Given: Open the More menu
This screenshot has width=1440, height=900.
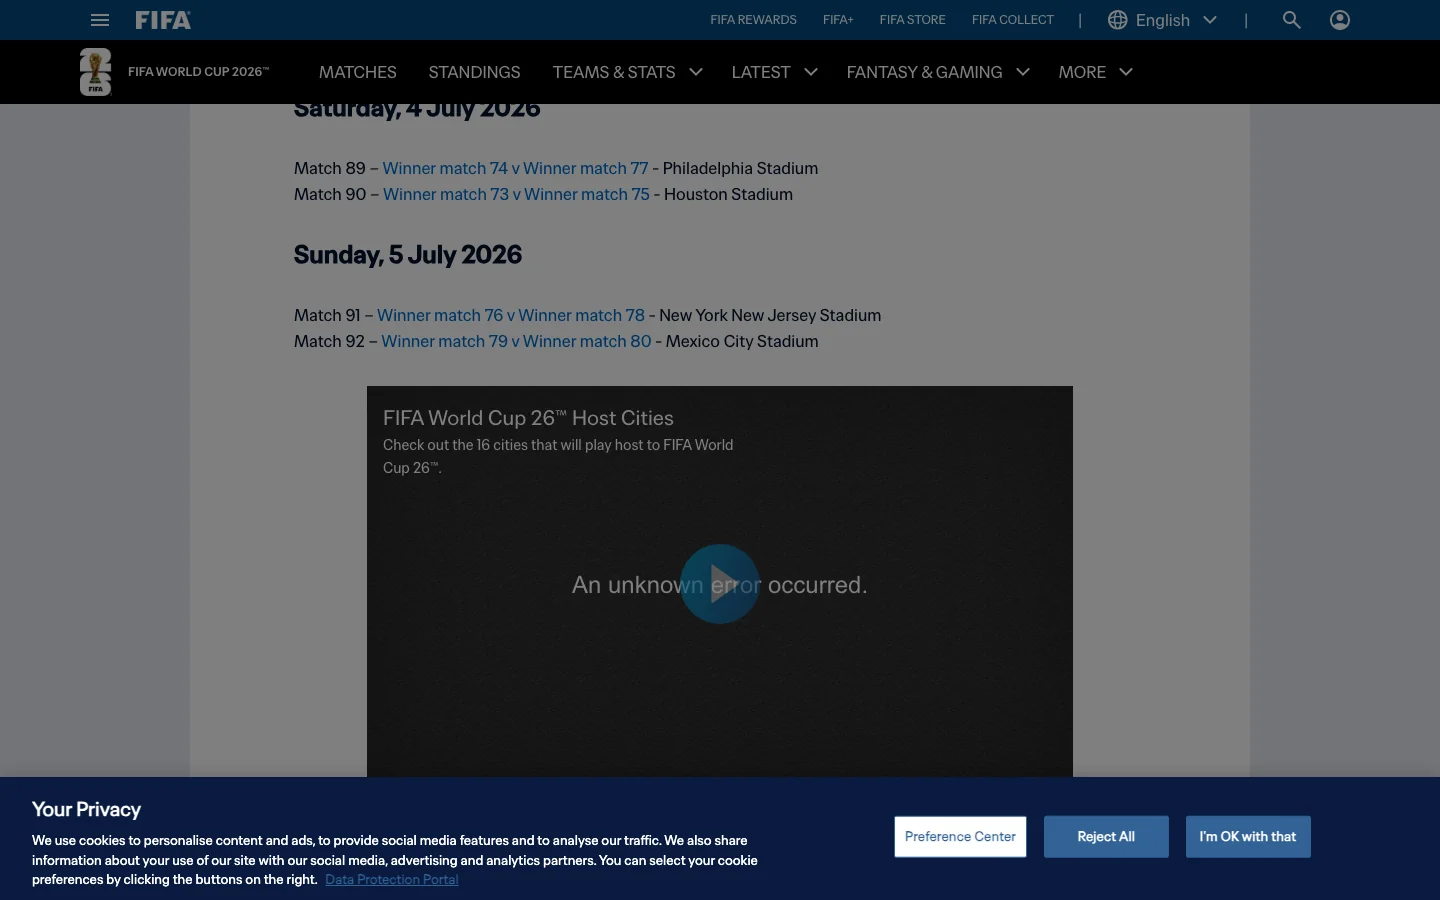Looking at the screenshot, I should (1082, 72).
